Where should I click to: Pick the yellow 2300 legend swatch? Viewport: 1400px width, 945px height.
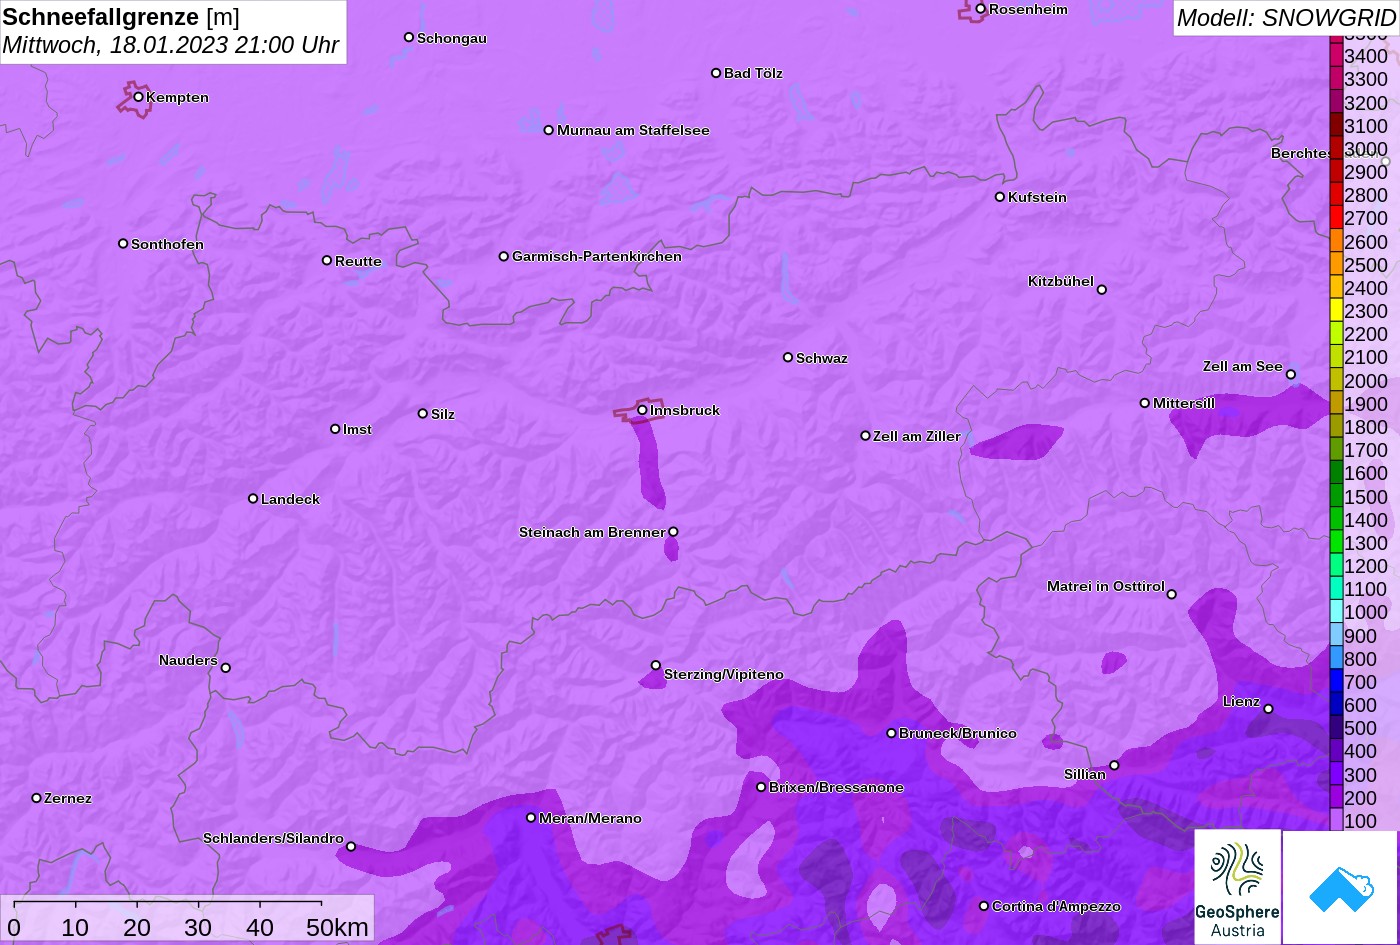(1336, 311)
